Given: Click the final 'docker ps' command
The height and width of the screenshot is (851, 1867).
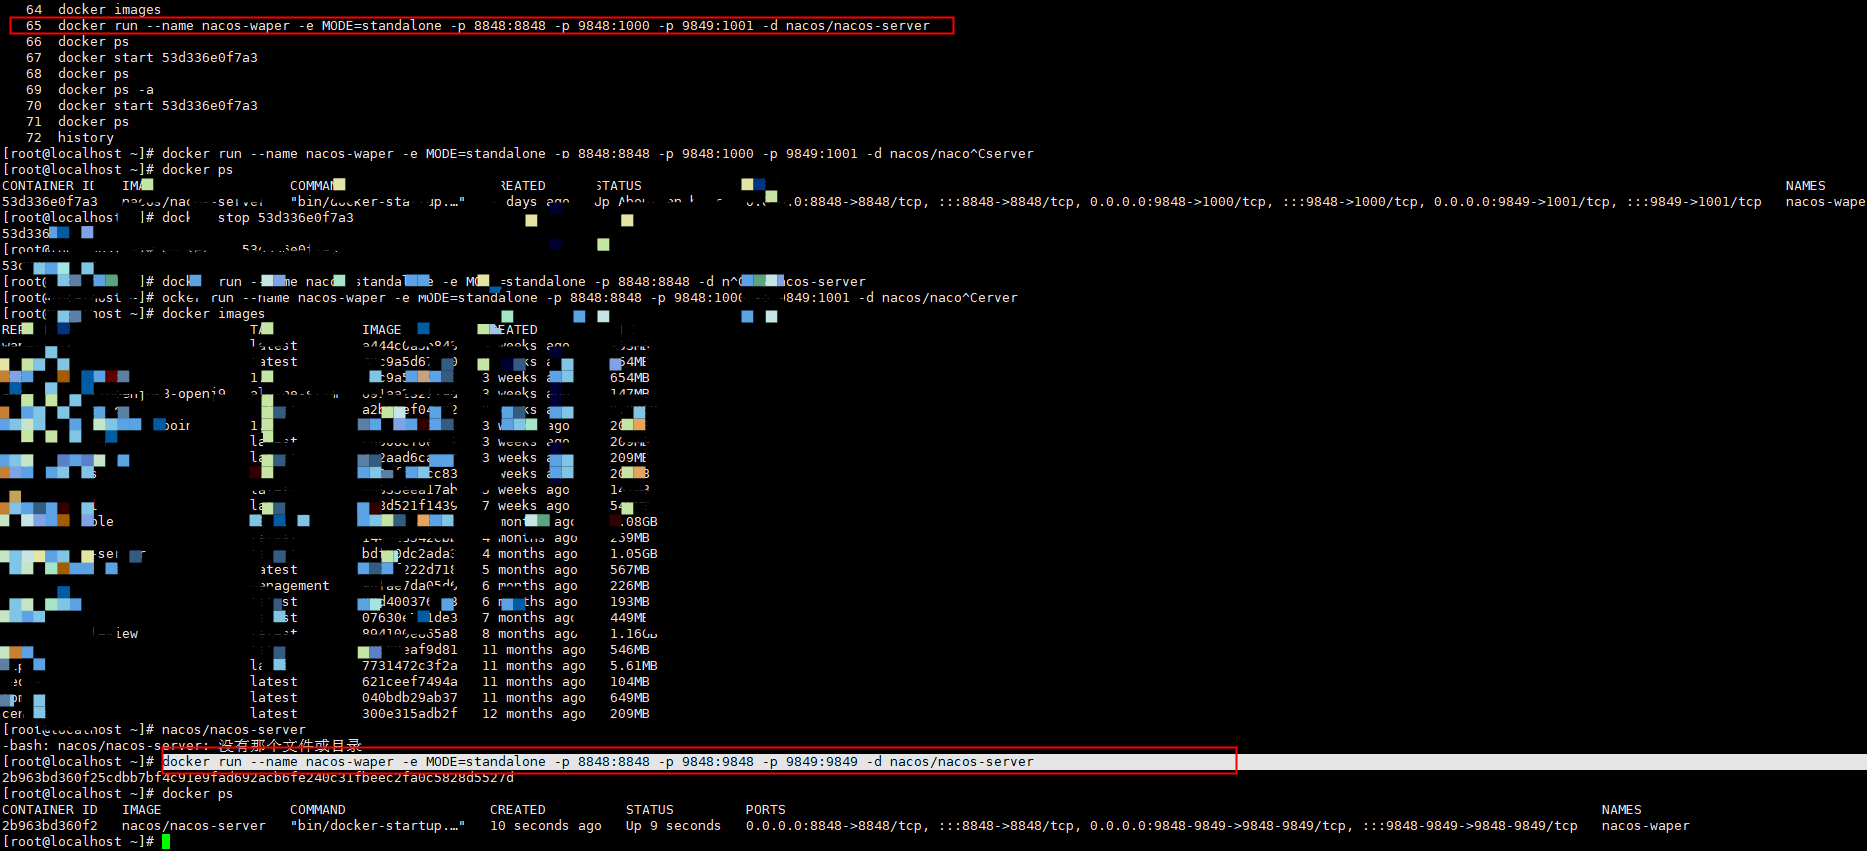Looking at the screenshot, I should pos(197,793).
